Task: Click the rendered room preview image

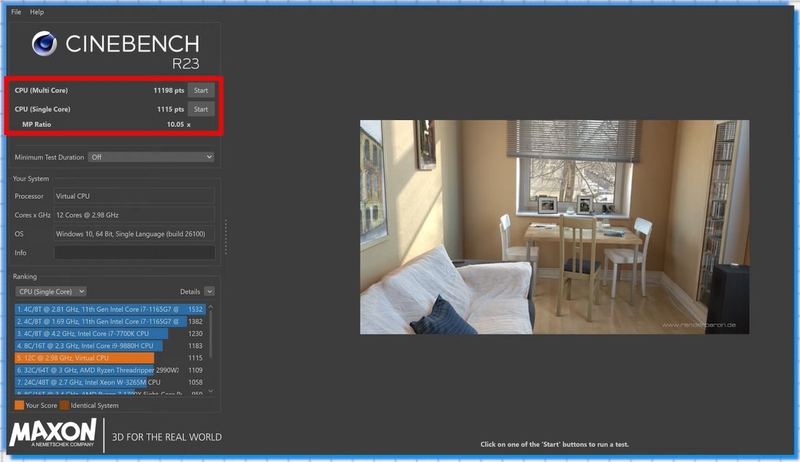Action: point(555,227)
